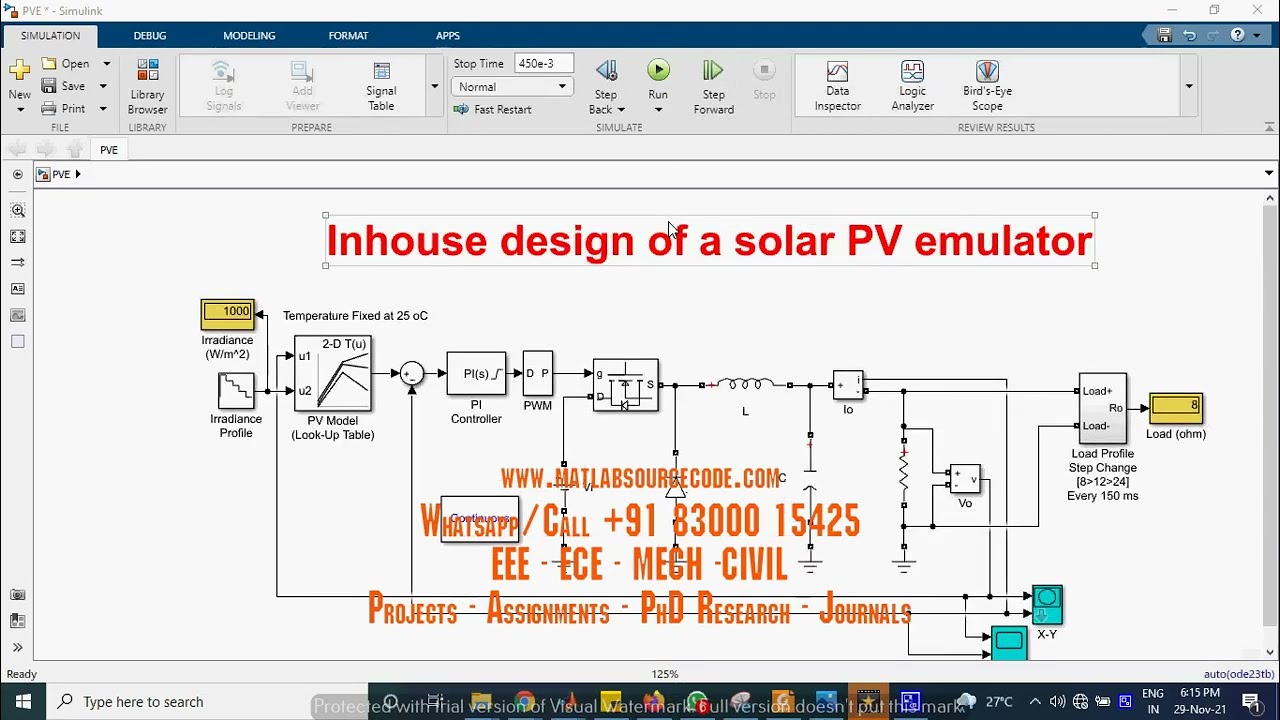Screen dimensions: 1280x720
Task: Click the Undo icon in title toolbar
Action: click(1189, 35)
